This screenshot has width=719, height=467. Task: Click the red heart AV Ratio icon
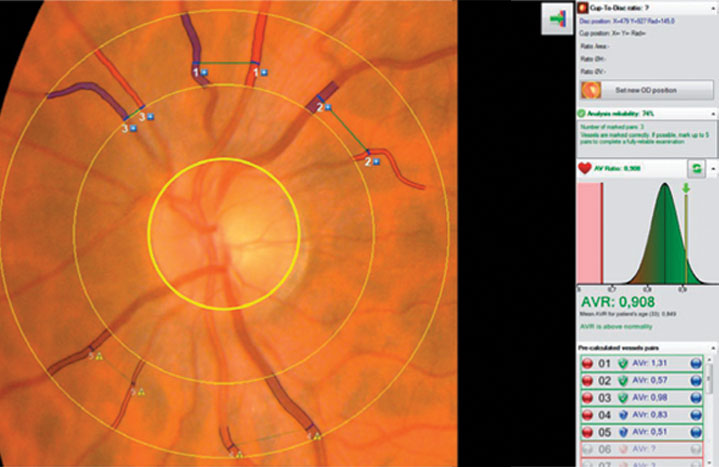pos(583,170)
